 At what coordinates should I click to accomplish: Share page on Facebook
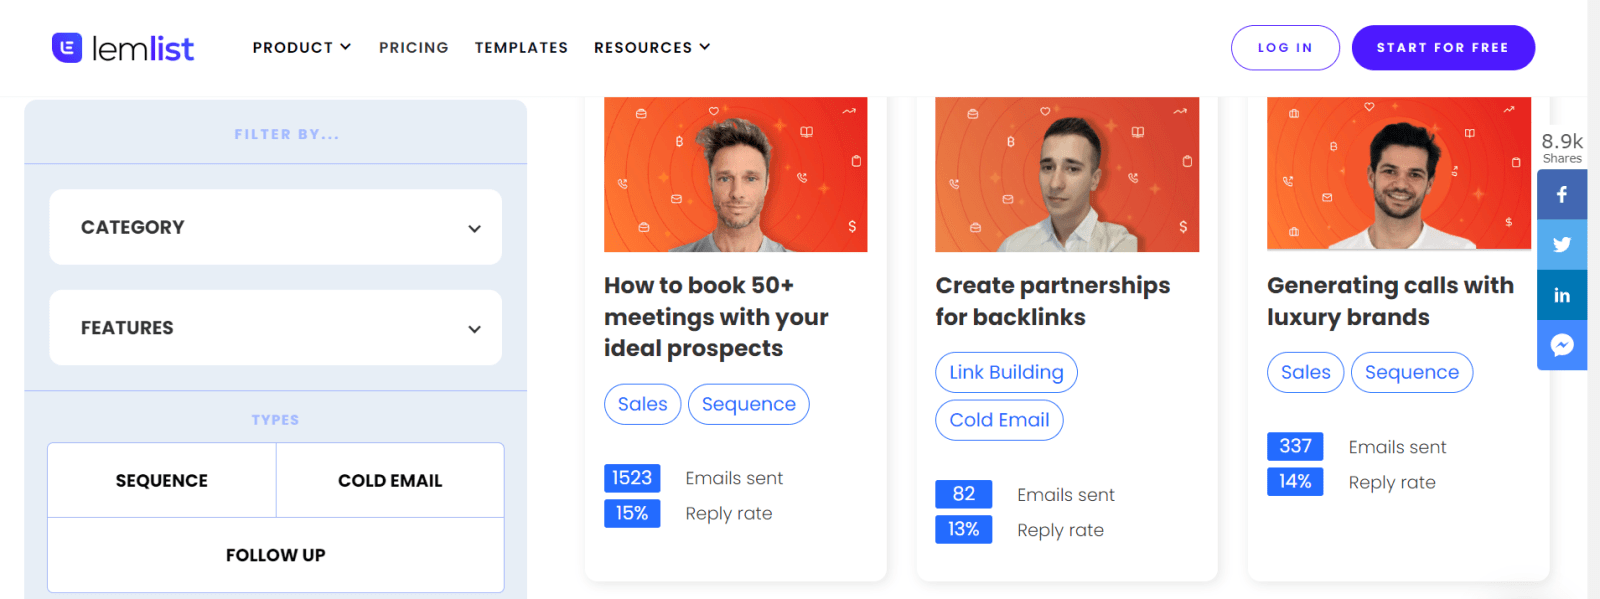point(1561,195)
